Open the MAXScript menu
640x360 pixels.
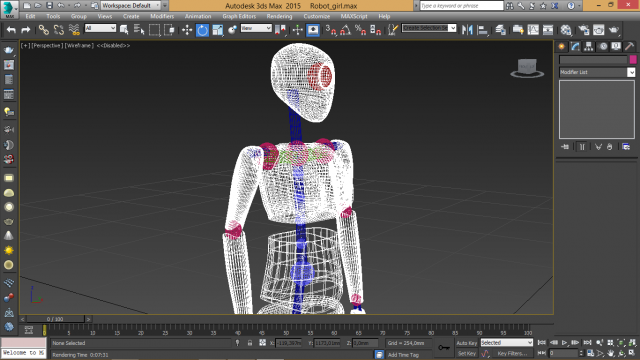coord(354,16)
